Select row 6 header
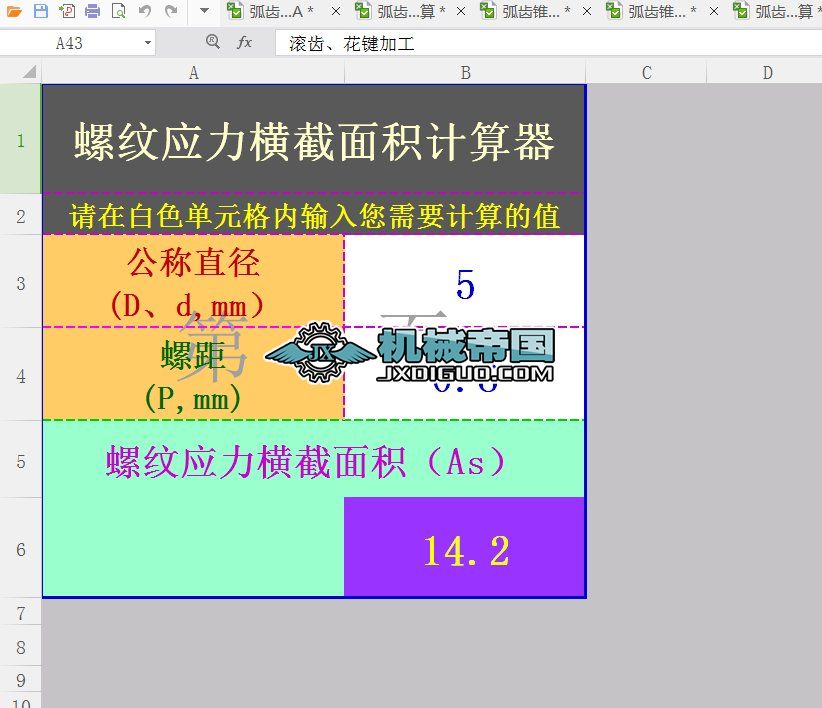 pos(20,549)
